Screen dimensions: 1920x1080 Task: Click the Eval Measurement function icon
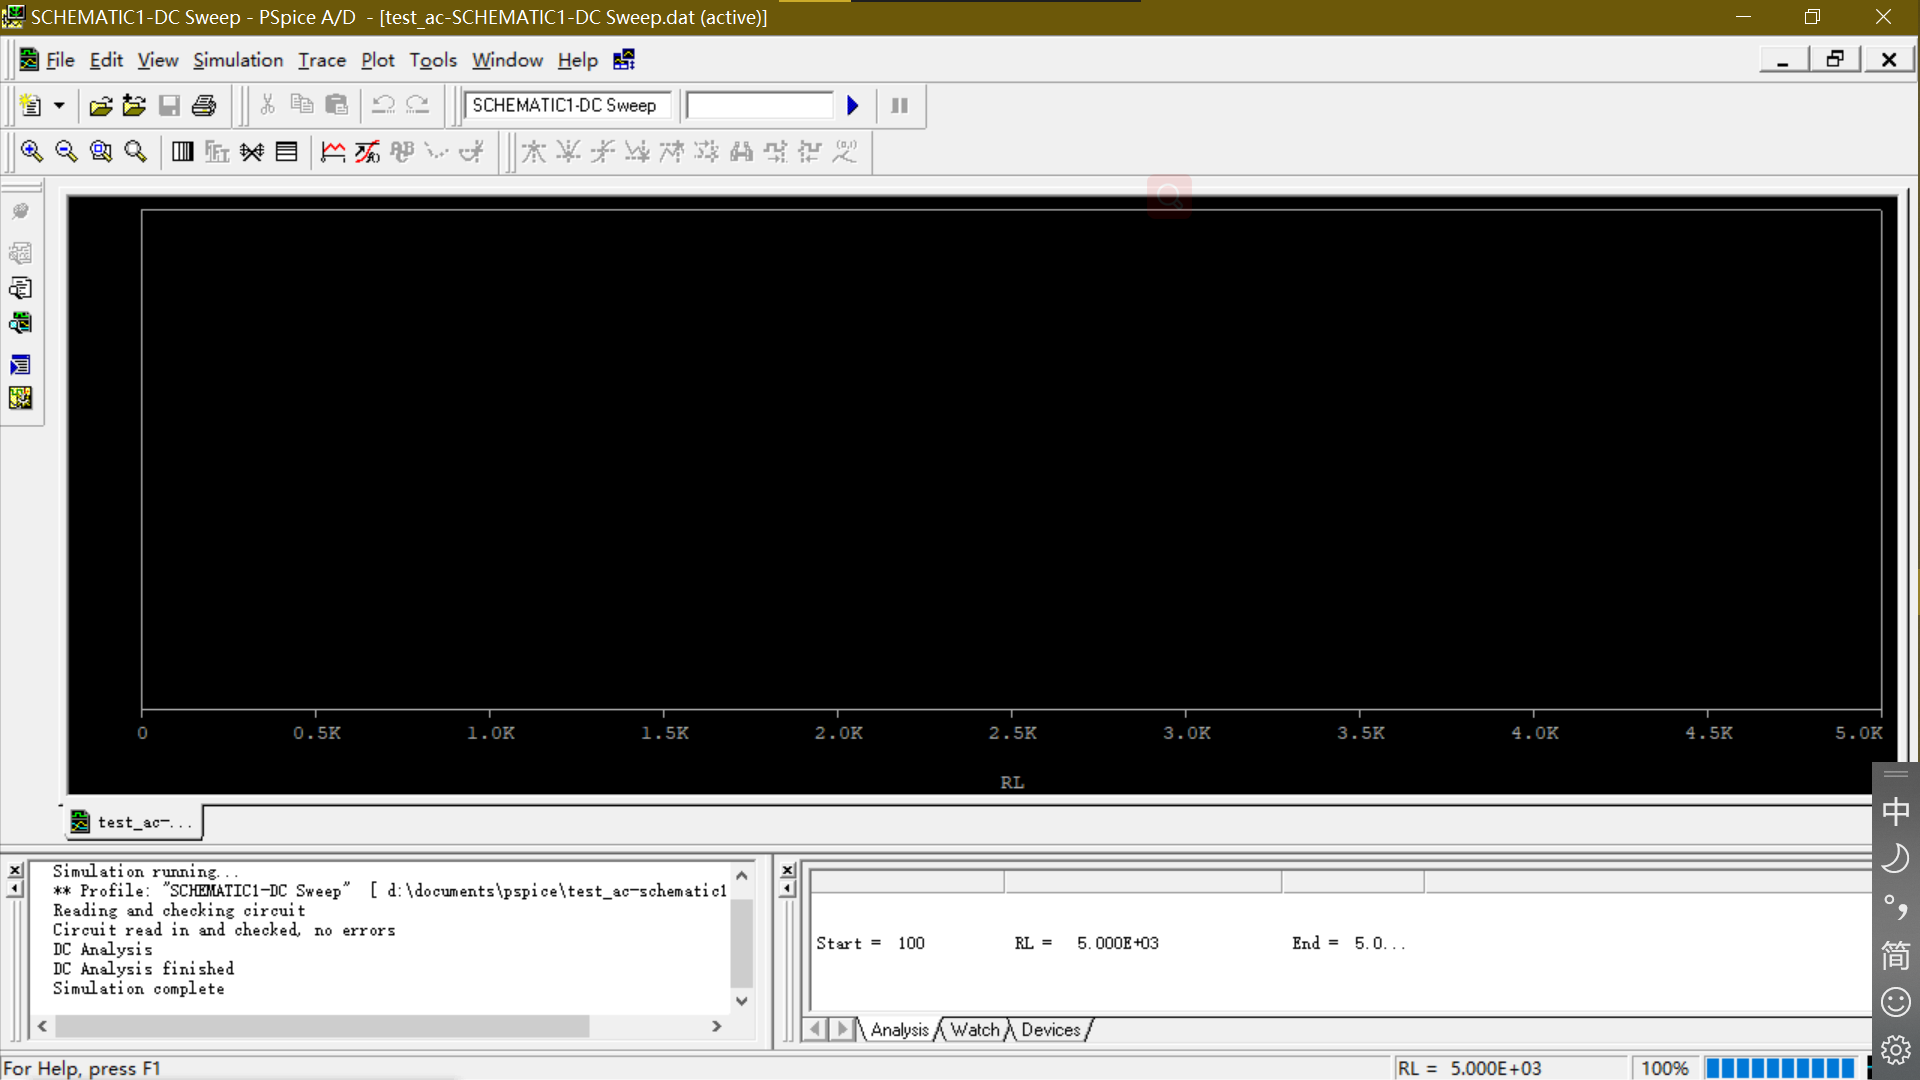[x=367, y=151]
